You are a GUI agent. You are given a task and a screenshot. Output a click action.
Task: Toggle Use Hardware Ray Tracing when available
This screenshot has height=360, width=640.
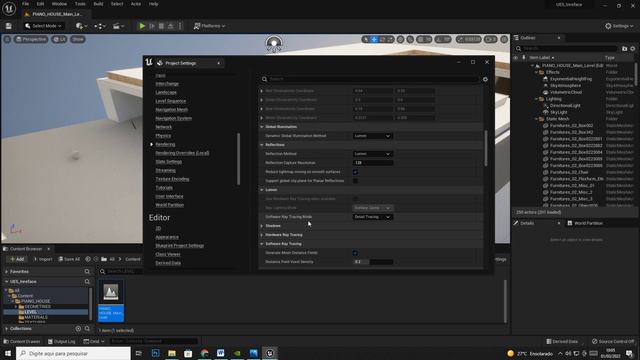(355, 199)
